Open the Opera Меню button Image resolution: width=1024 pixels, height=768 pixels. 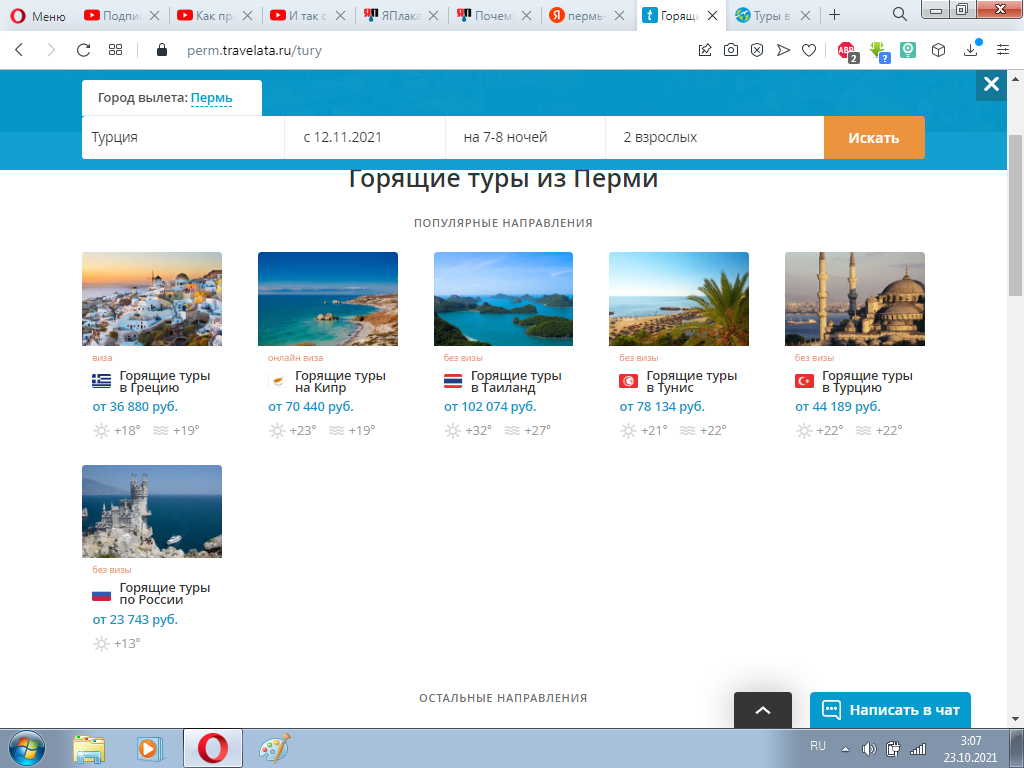point(38,16)
